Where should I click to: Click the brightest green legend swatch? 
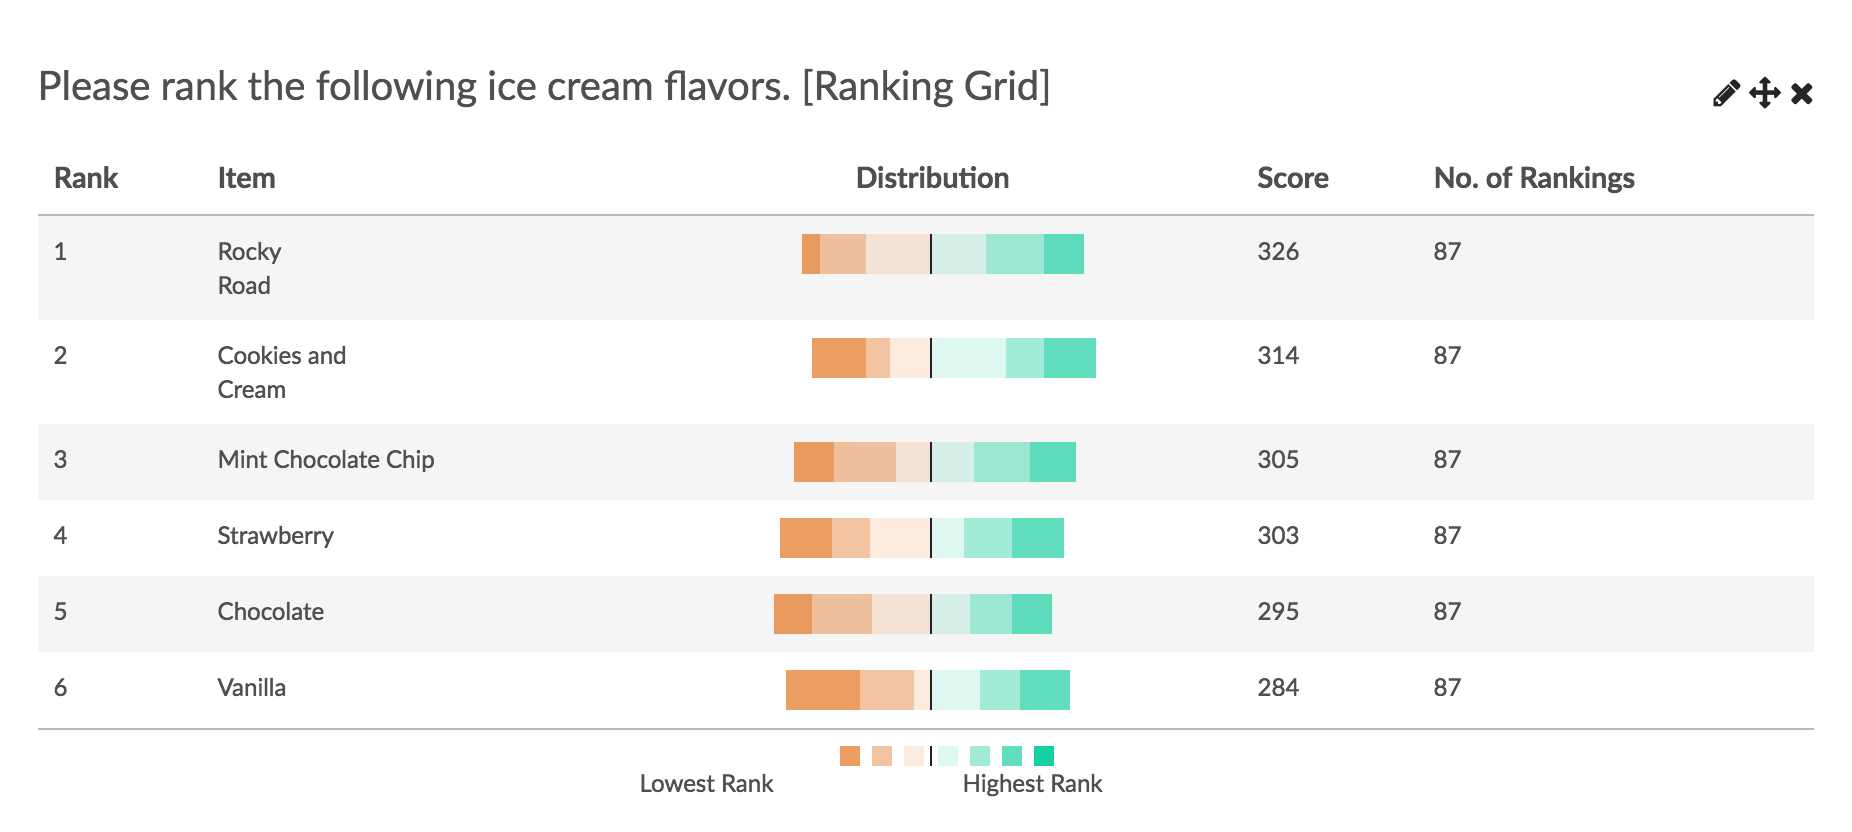pyautogui.click(x=1044, y=756)
